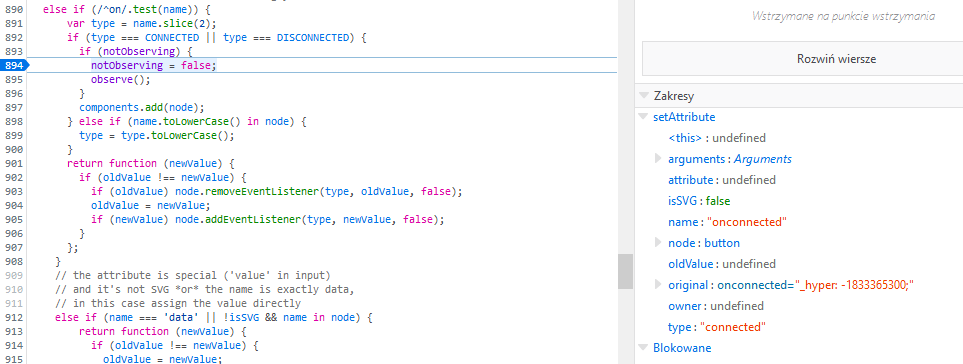Click 'name.toLowerCase() in node' on line 898
963x364 pixels.
[x=214, y=122]
